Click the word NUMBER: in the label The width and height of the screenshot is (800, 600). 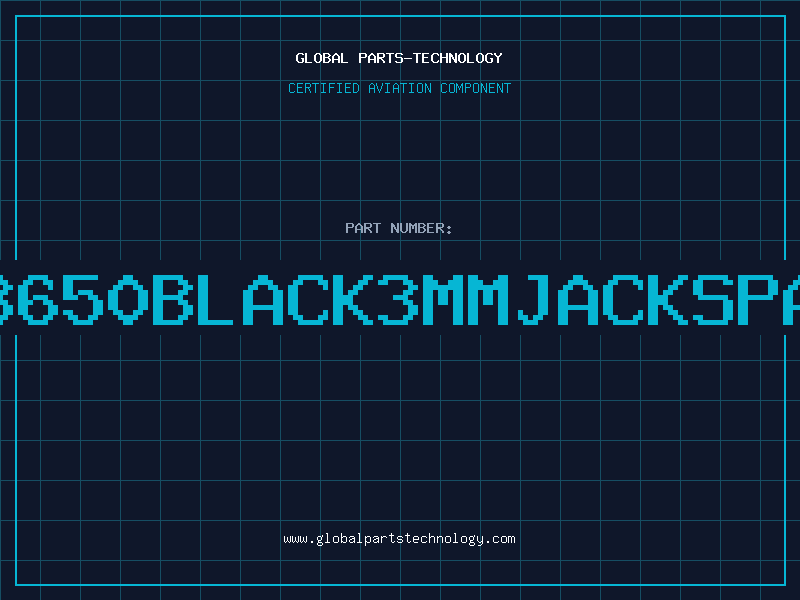(421, 228)
